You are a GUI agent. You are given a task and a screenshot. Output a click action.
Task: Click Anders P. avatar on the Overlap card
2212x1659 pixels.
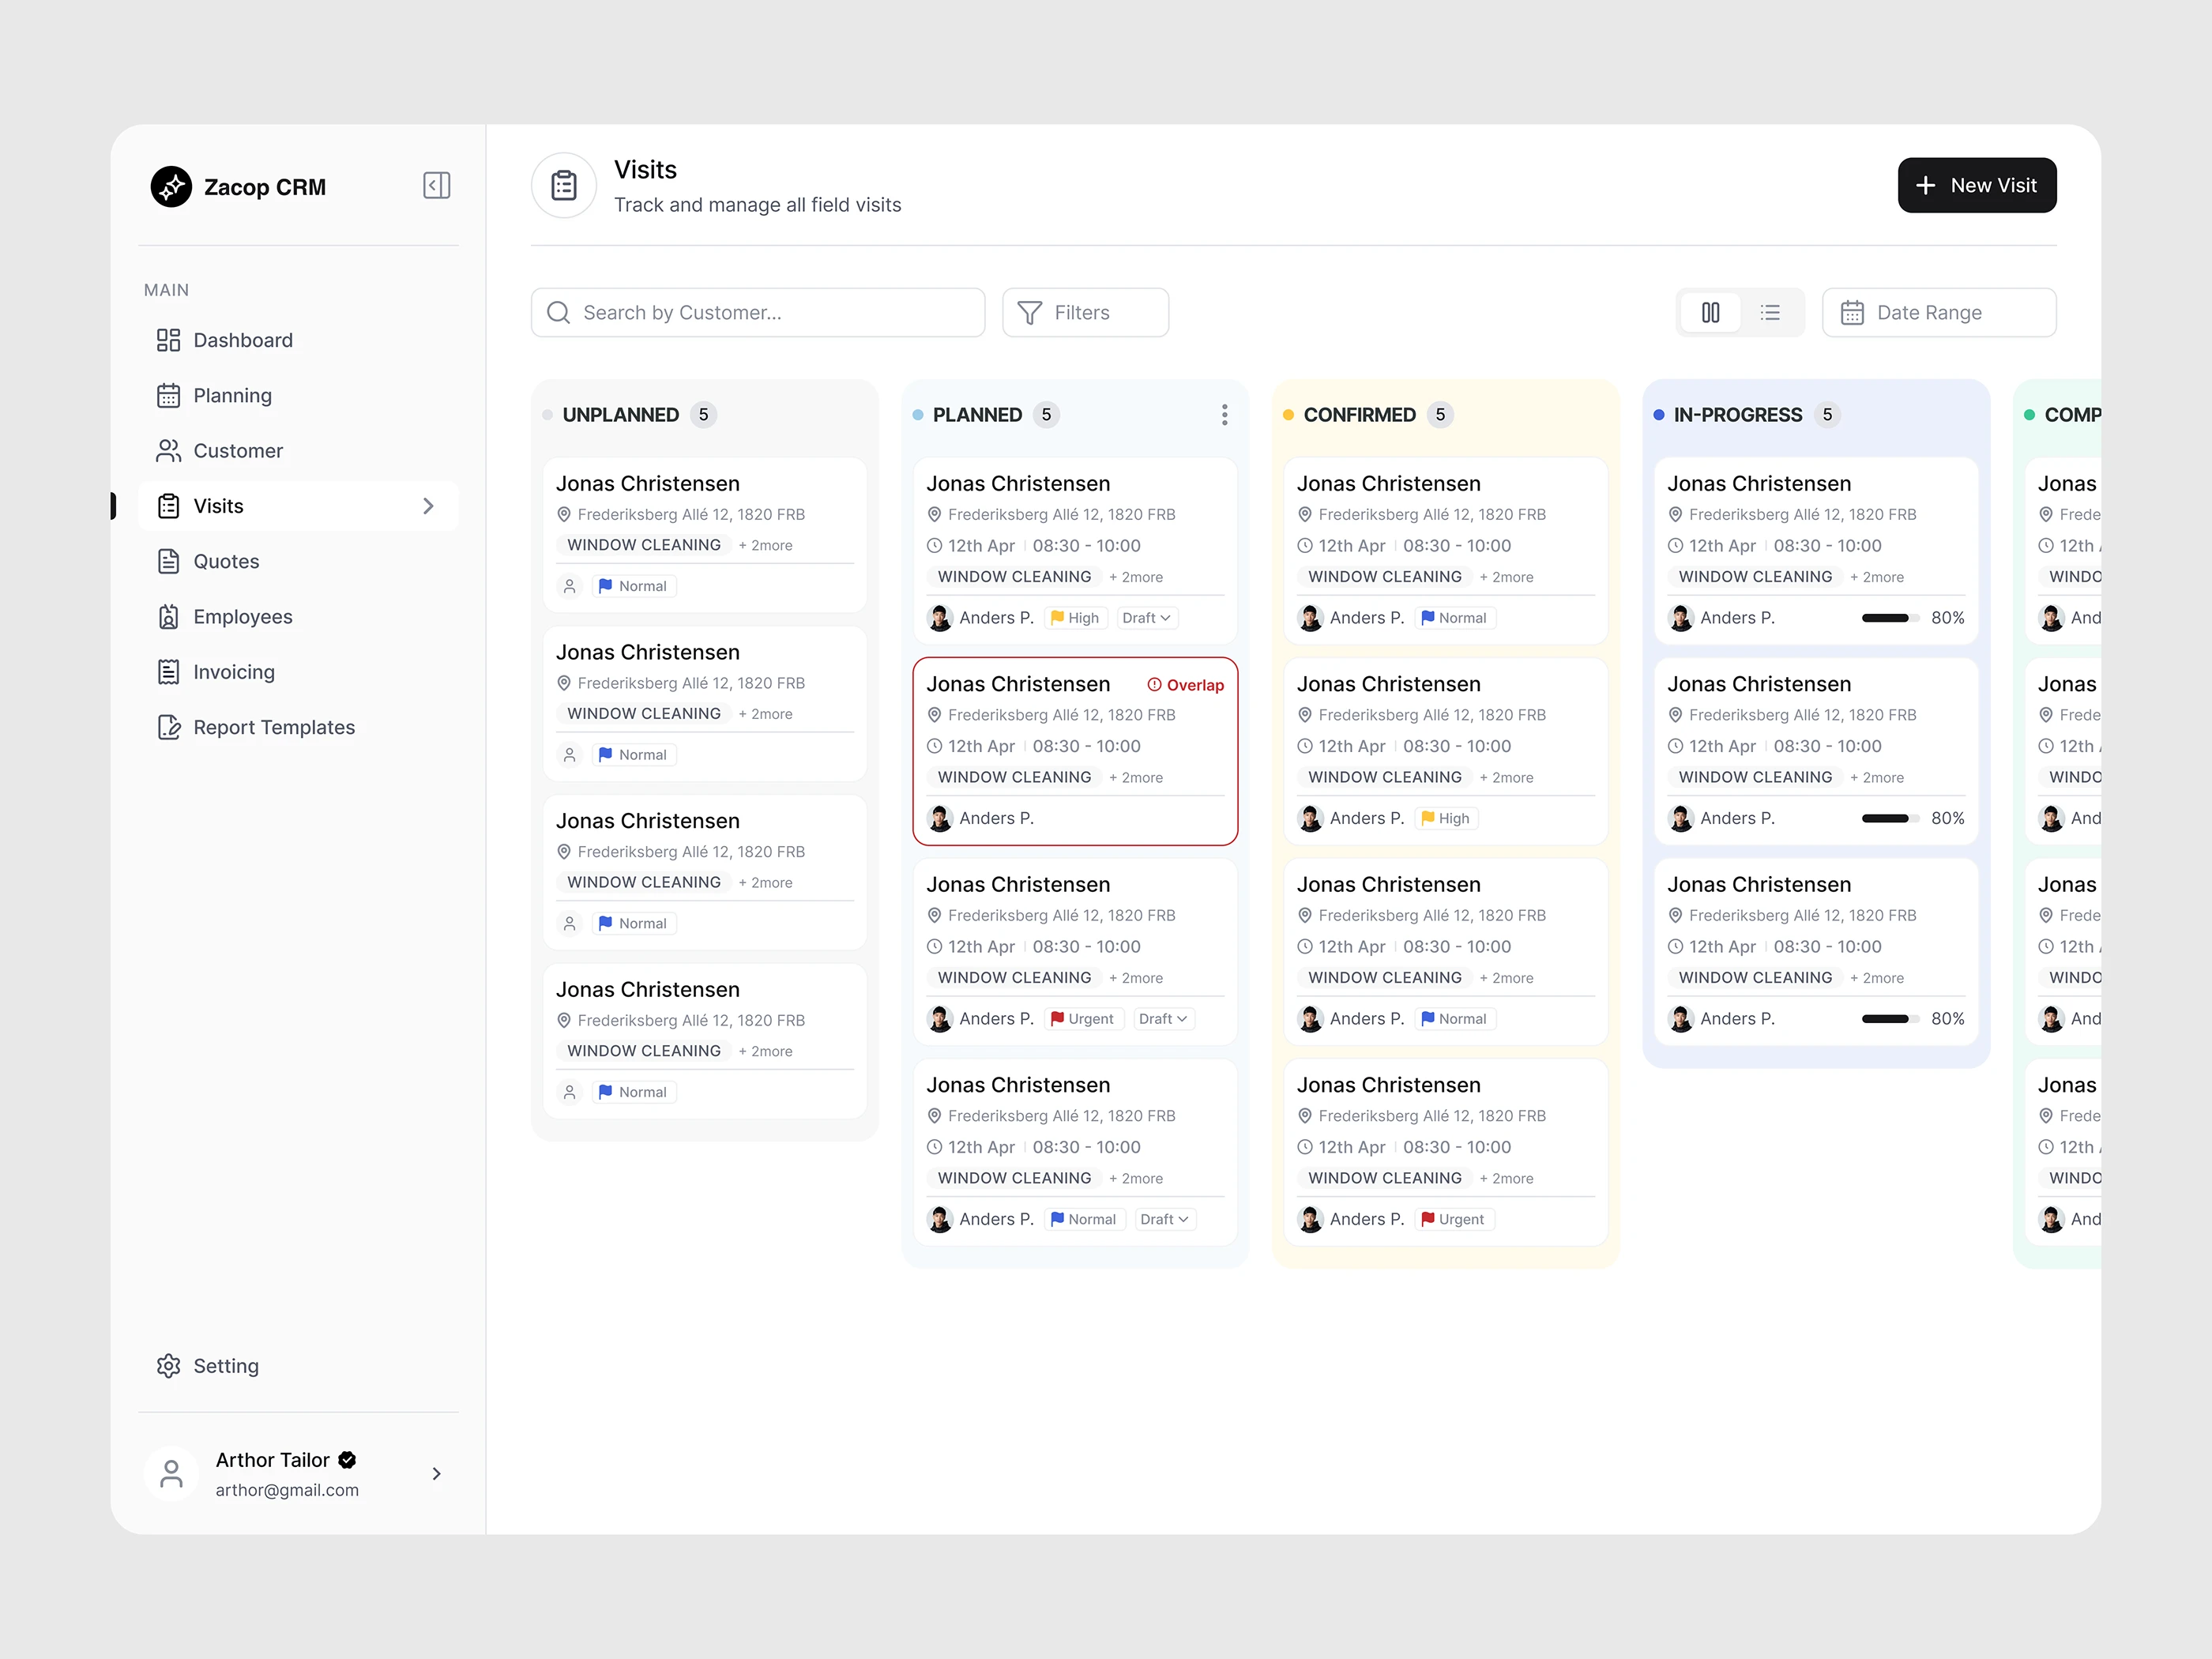pos(940,819)
